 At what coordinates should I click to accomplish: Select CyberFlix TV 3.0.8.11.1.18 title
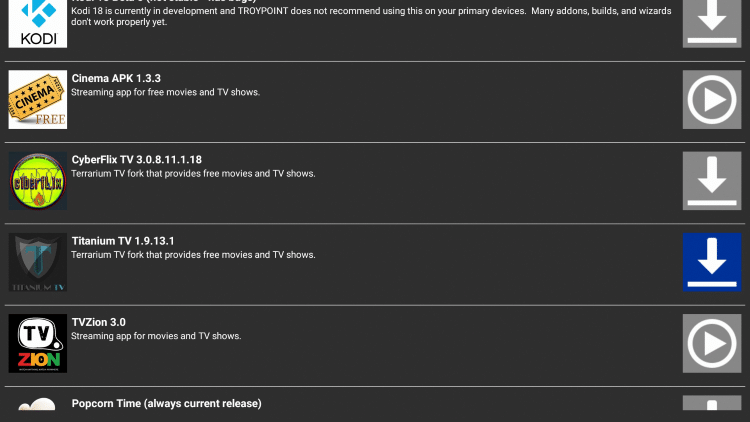point(137,159)
